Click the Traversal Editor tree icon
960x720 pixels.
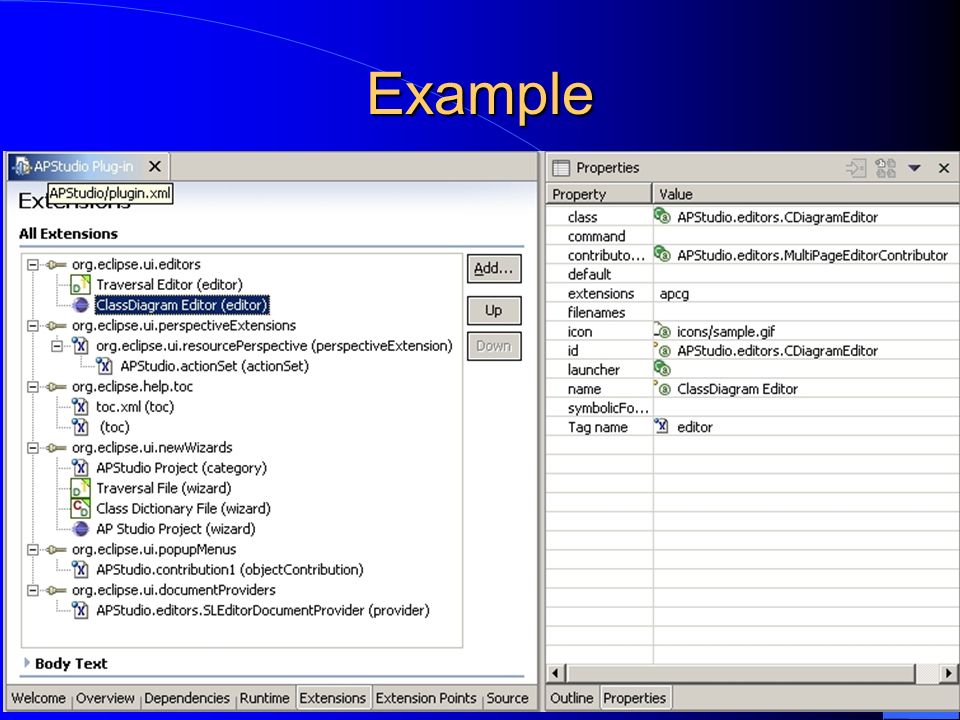click(x=80, y=285)
